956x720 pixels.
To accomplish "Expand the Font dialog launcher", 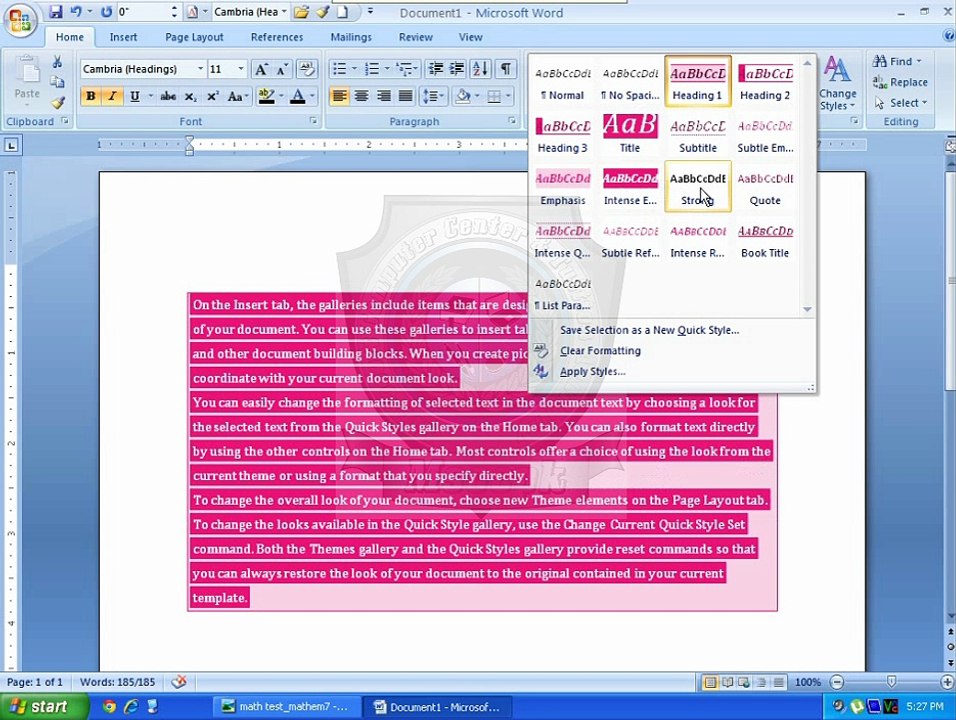I will pos(313,121).
